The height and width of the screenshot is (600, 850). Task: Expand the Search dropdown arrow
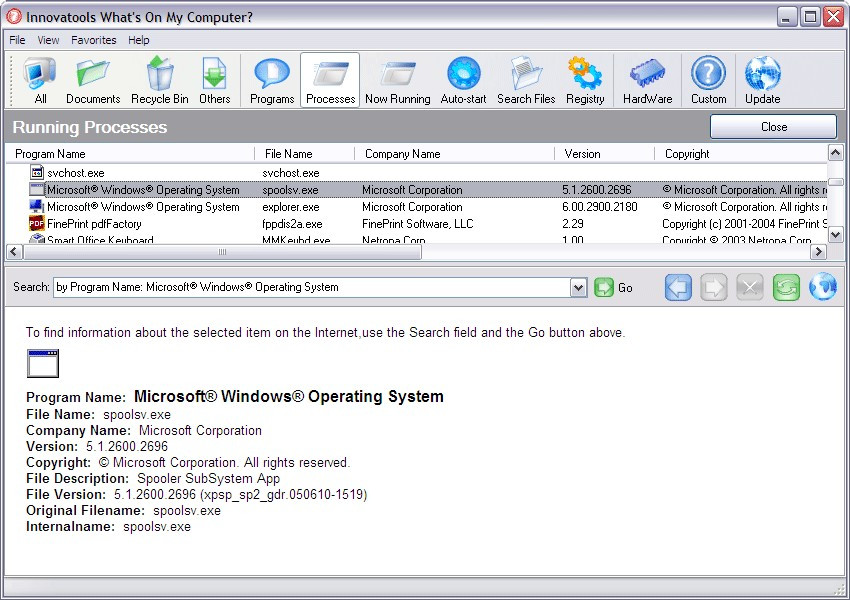pos(578,287)
